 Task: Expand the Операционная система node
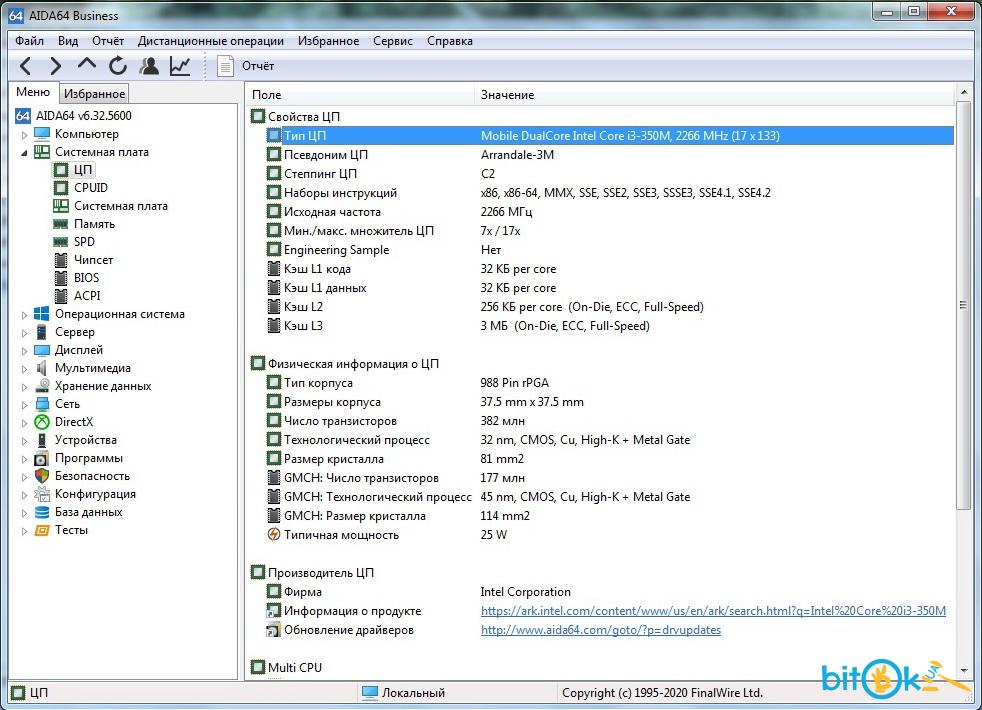(24, 315)
